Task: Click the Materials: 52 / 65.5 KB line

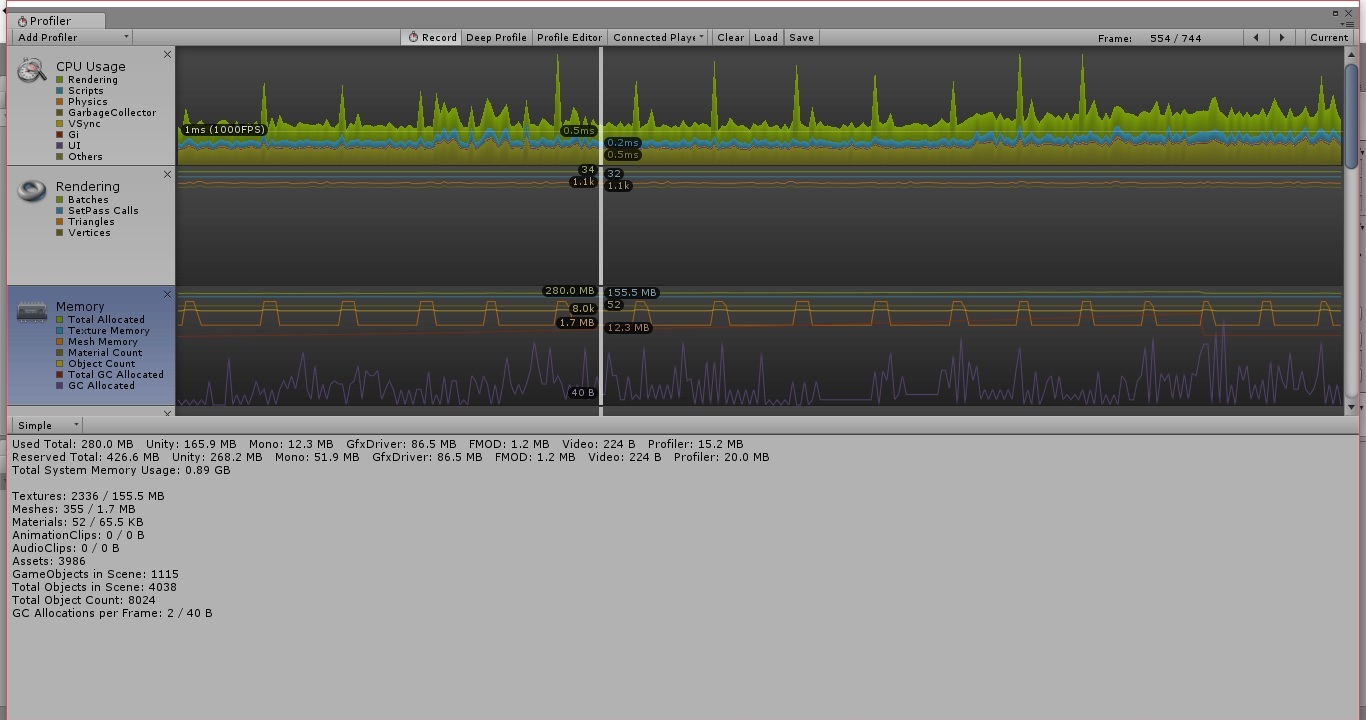Action: tap(77, 522)
